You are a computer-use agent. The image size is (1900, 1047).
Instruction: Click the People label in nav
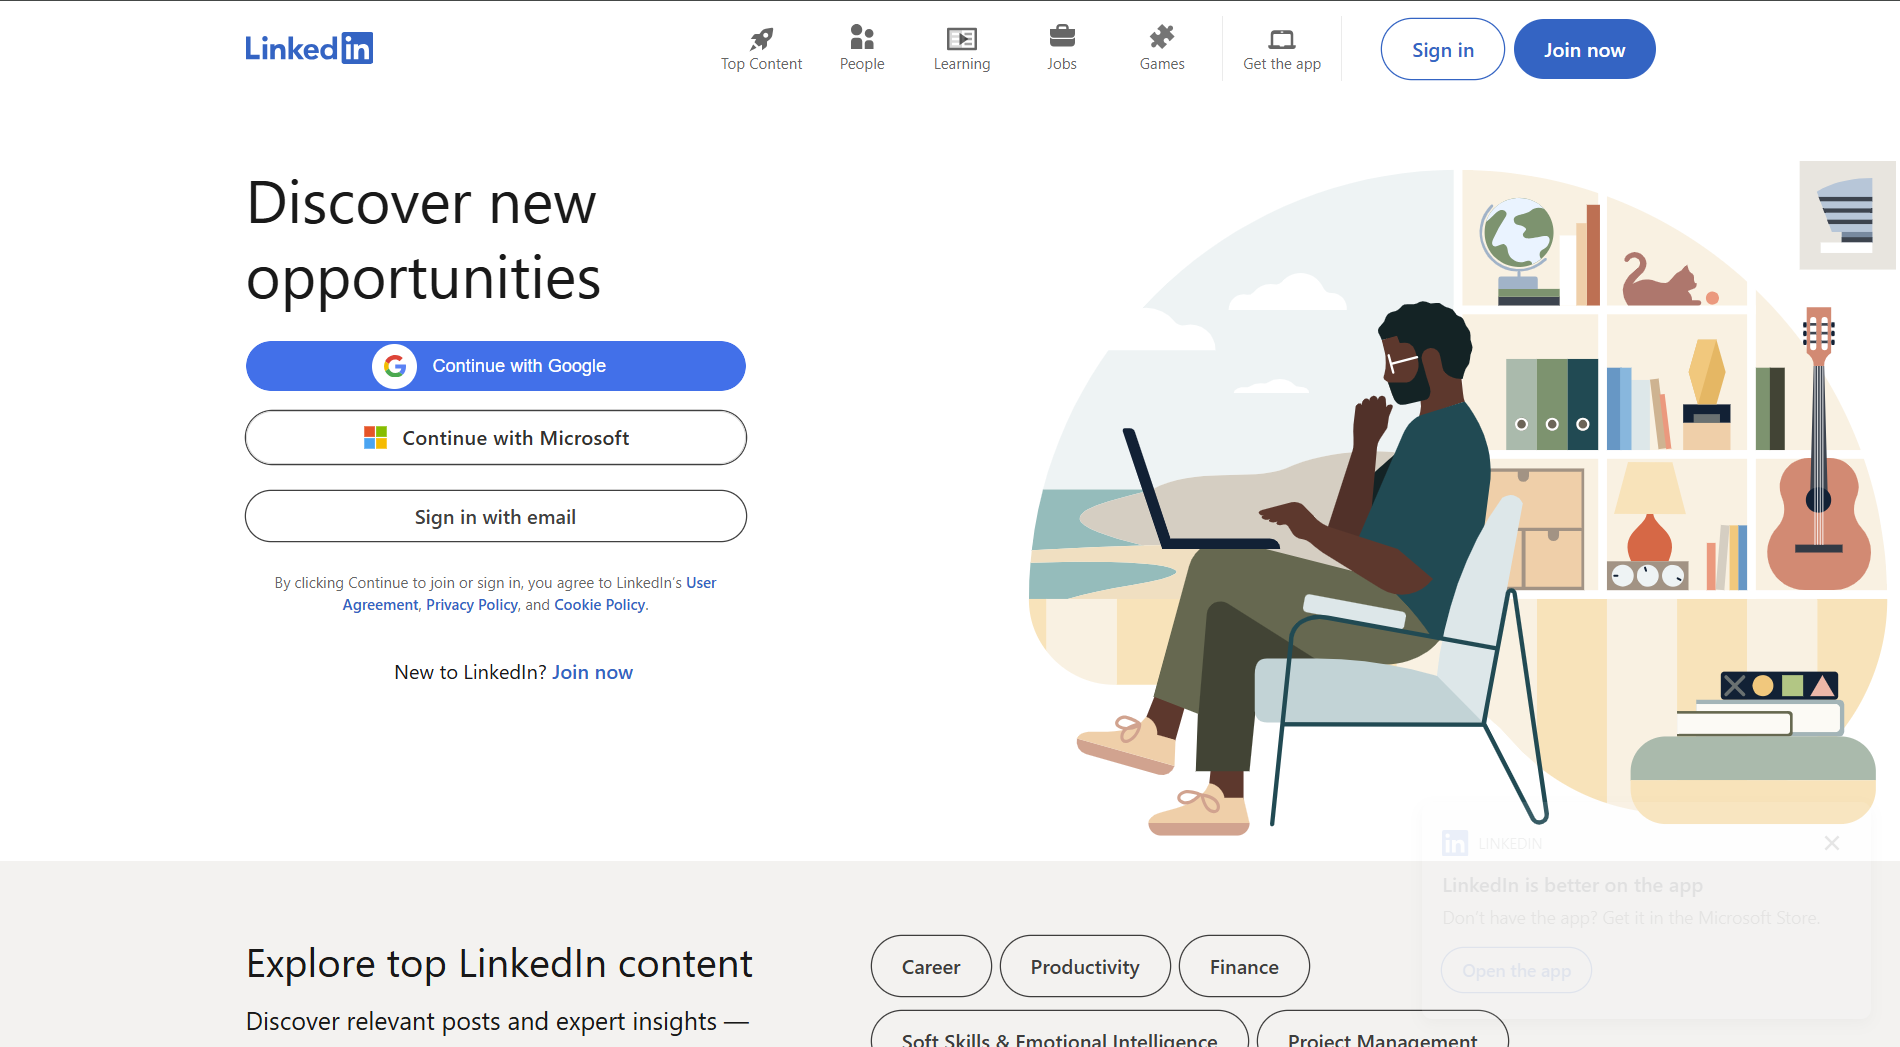click(x=862, y=64)
